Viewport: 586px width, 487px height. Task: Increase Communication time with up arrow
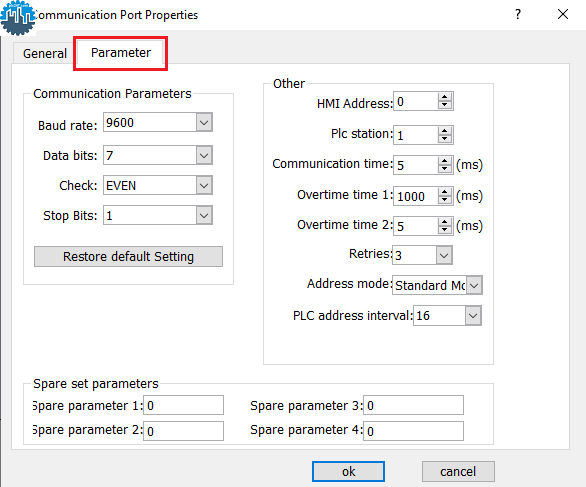click(x=444, y=161)
